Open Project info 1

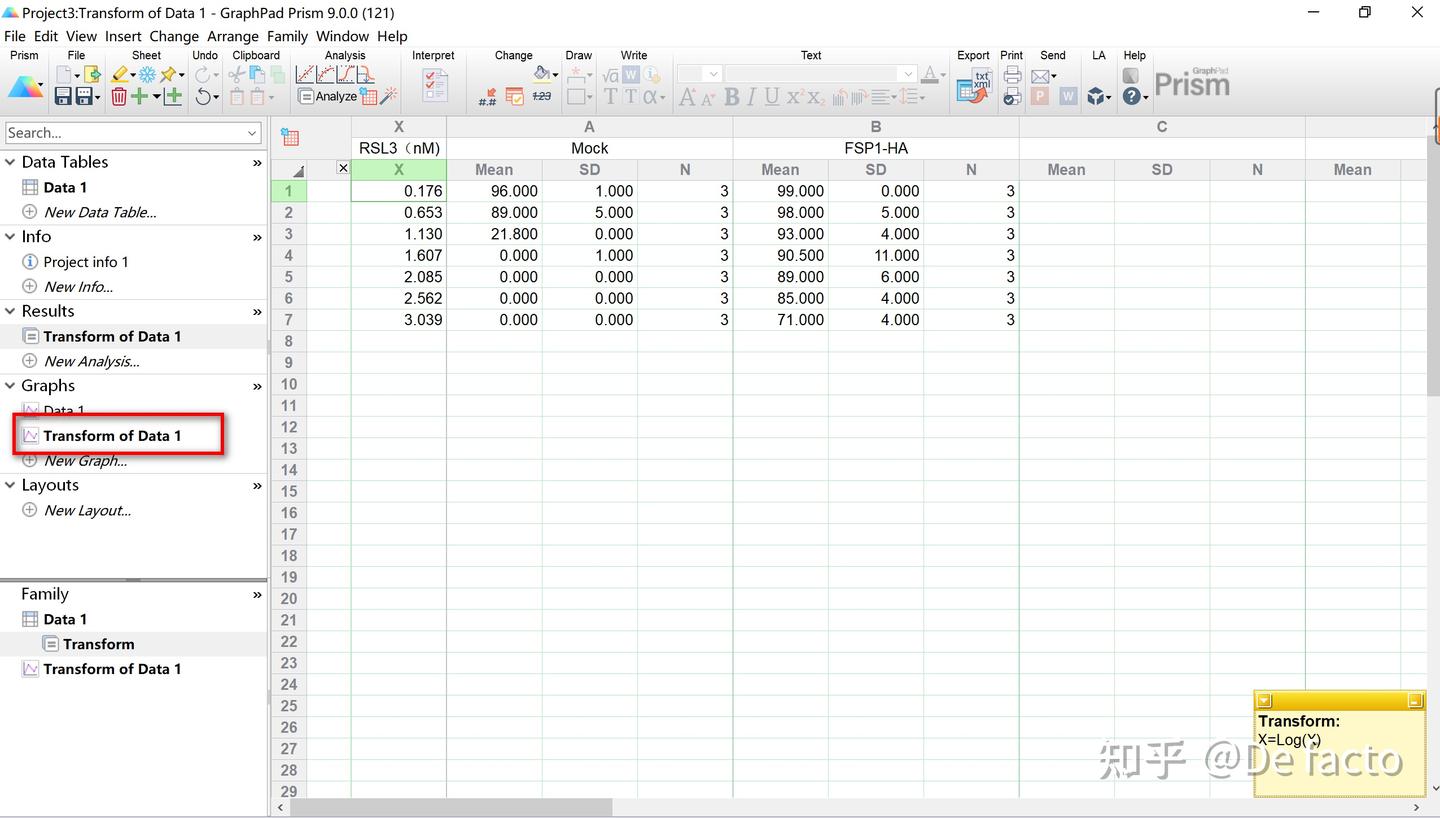[86, 262]
